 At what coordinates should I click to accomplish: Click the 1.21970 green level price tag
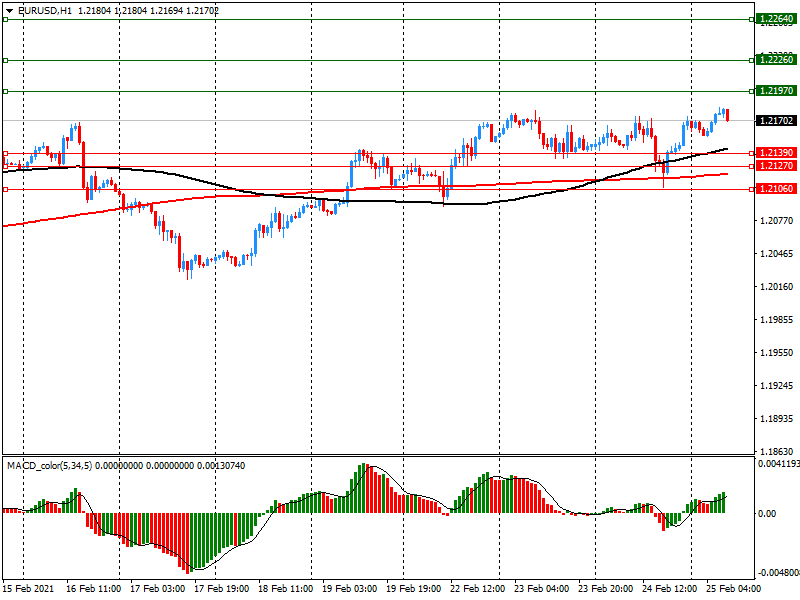click(776, 91)
